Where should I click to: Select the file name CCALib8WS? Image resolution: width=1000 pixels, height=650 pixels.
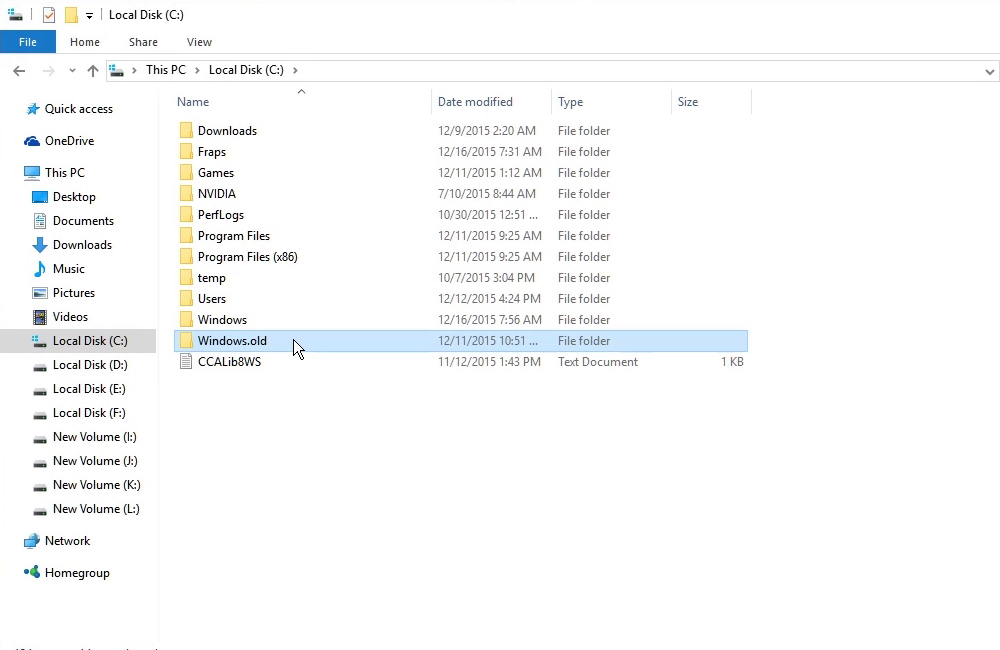pos(230,362)
